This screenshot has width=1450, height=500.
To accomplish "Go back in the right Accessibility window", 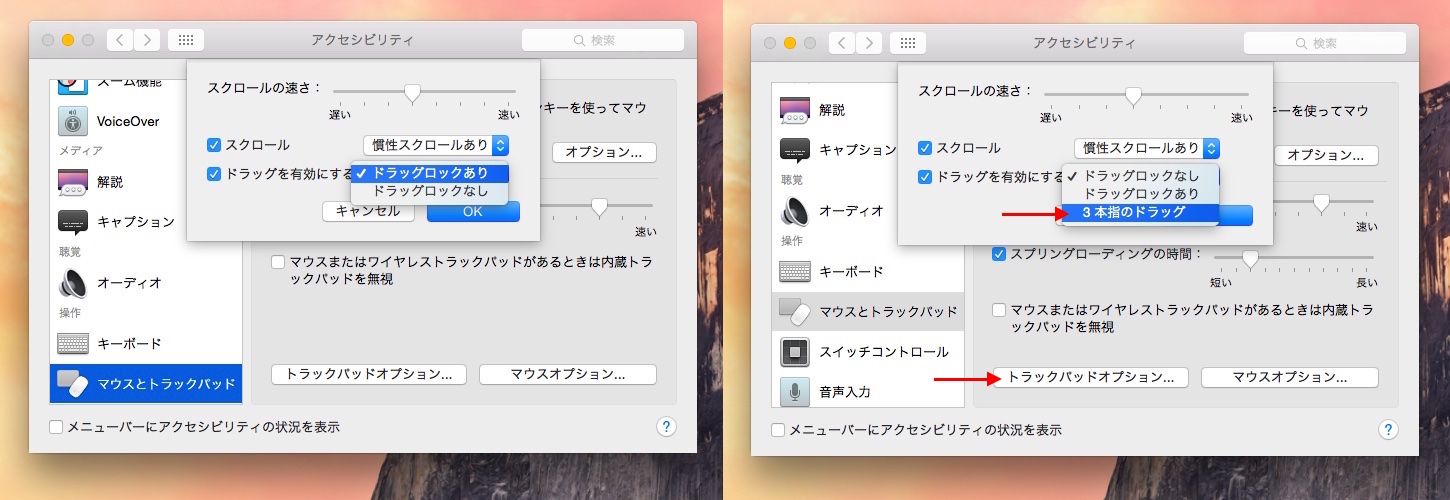I will pyautogui.click(x=843, y=43).
